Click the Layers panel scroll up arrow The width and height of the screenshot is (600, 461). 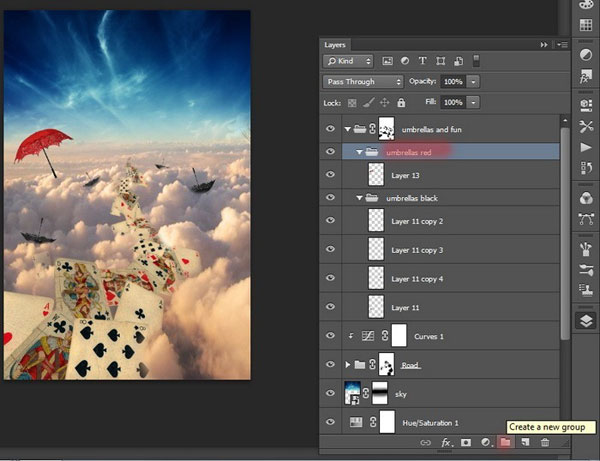565,121
